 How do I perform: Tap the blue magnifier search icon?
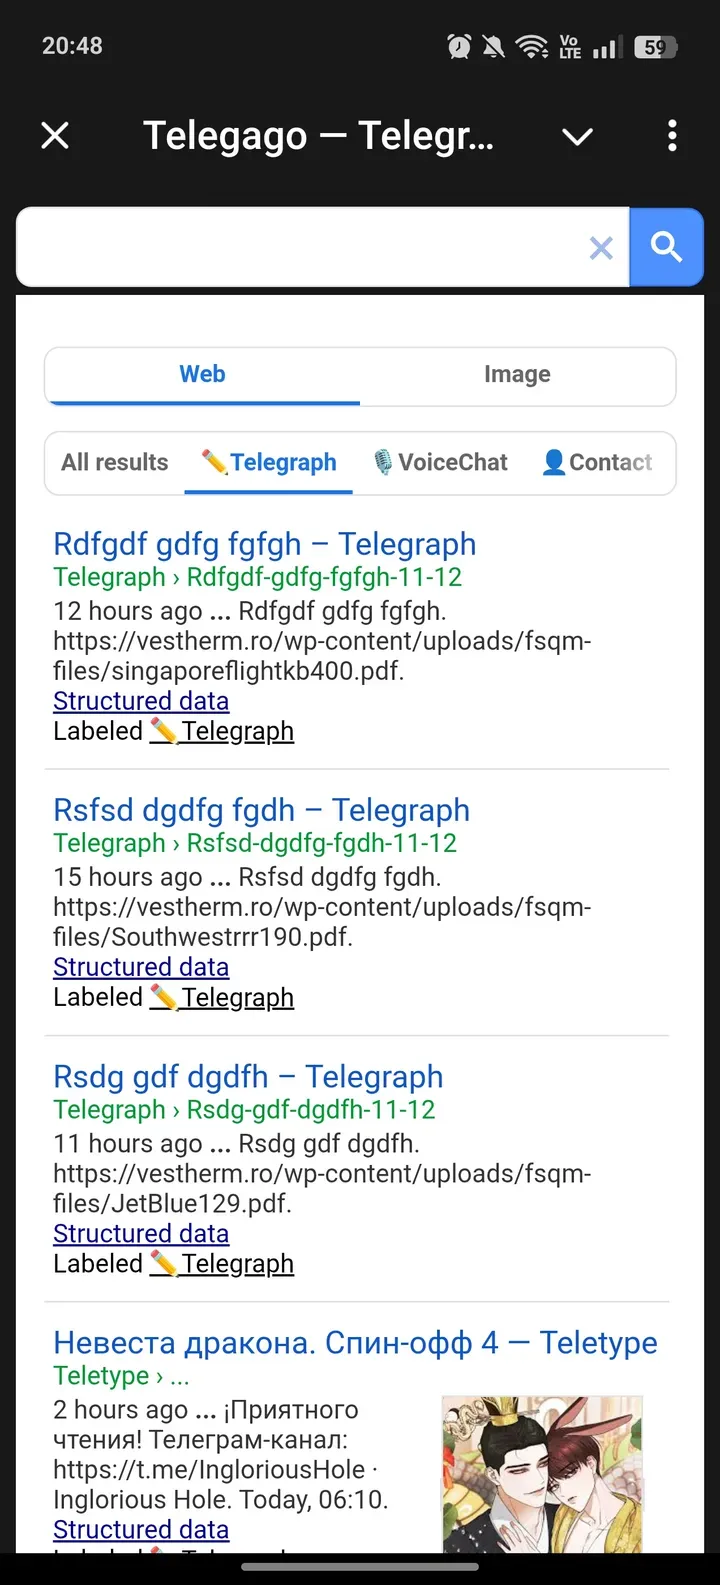[666, 247]
